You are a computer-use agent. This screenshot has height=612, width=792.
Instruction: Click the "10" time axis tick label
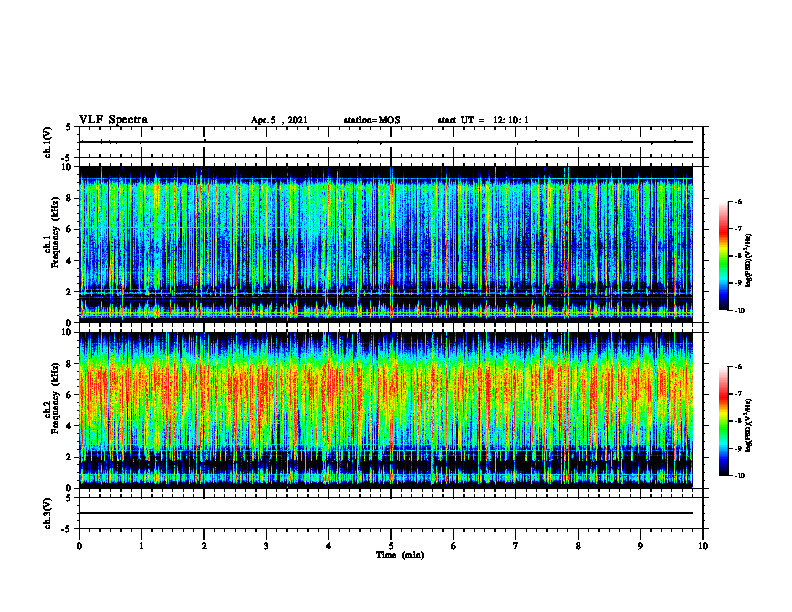703,546
